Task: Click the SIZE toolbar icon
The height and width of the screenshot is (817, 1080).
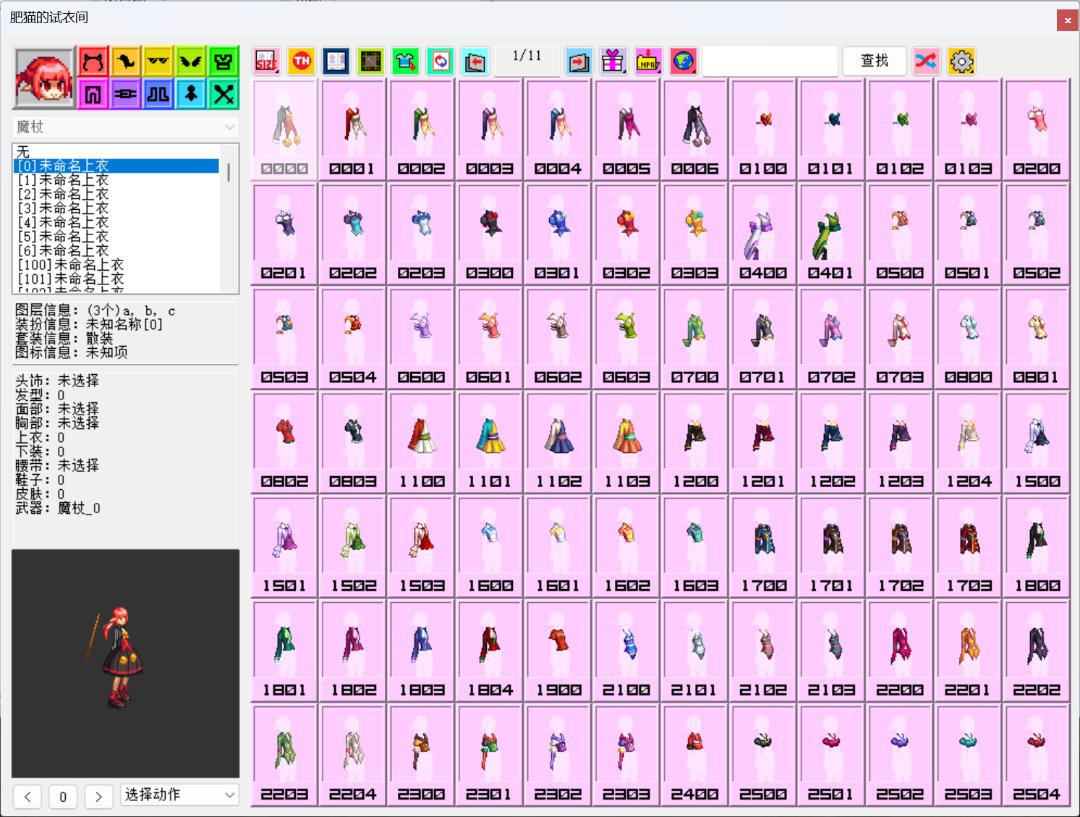Action: pos(266,62)
